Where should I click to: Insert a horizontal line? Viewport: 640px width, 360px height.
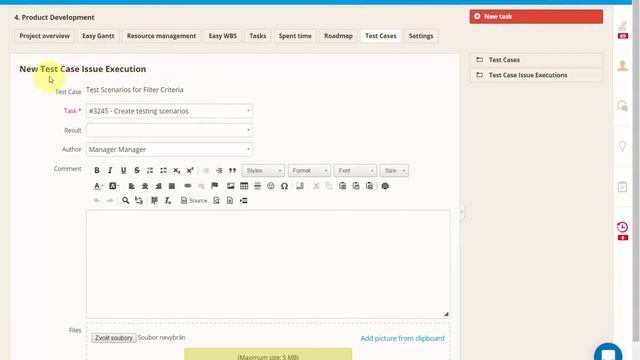point(257,186)
